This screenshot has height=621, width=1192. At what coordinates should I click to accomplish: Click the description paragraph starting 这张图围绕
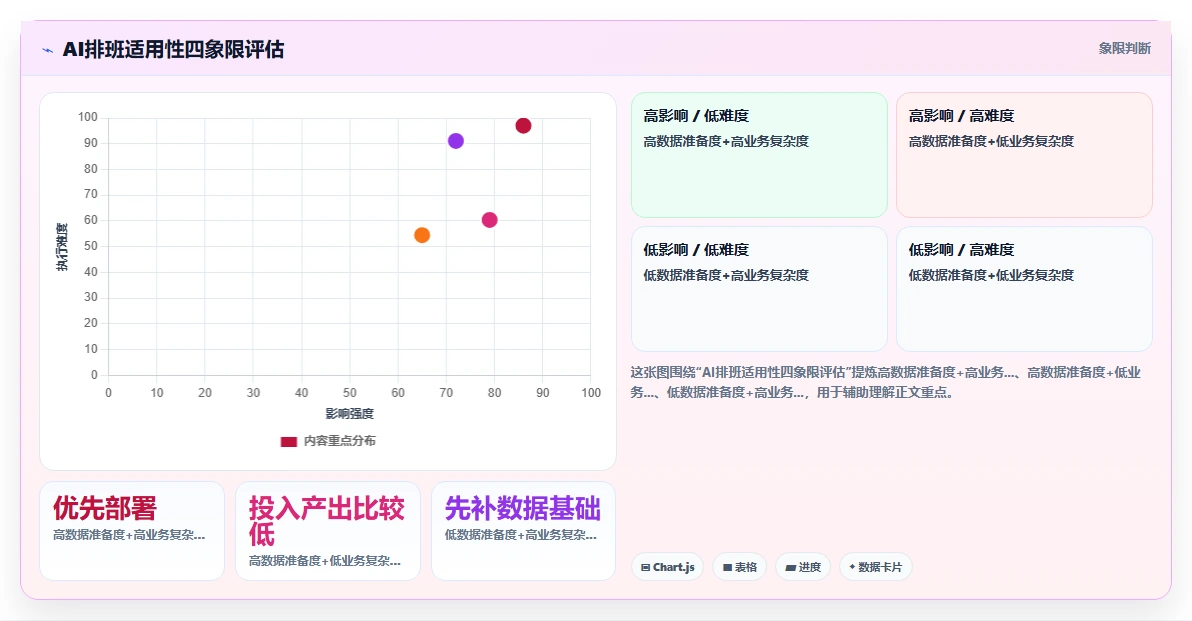[x=886, y=382]
